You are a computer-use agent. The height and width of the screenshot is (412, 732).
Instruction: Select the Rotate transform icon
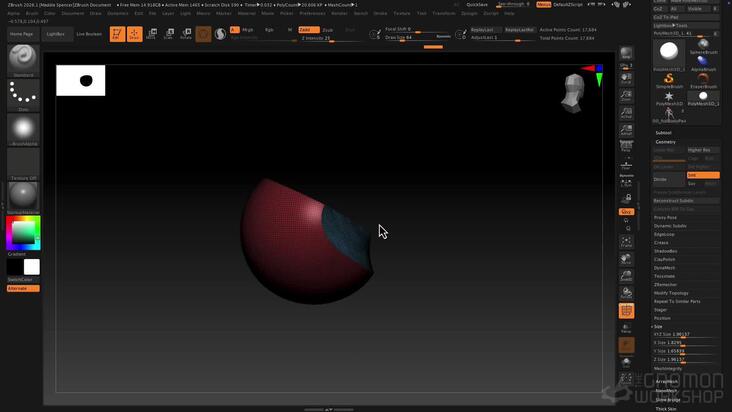[186, 34]
